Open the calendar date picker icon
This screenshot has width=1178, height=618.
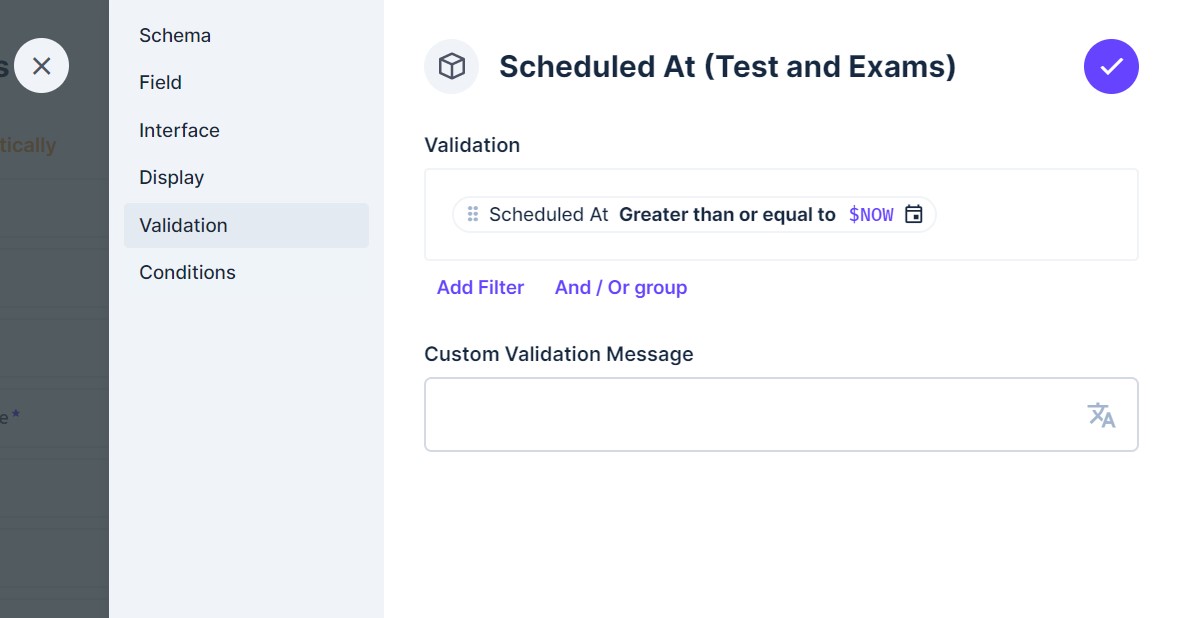[x=913, y=214]
